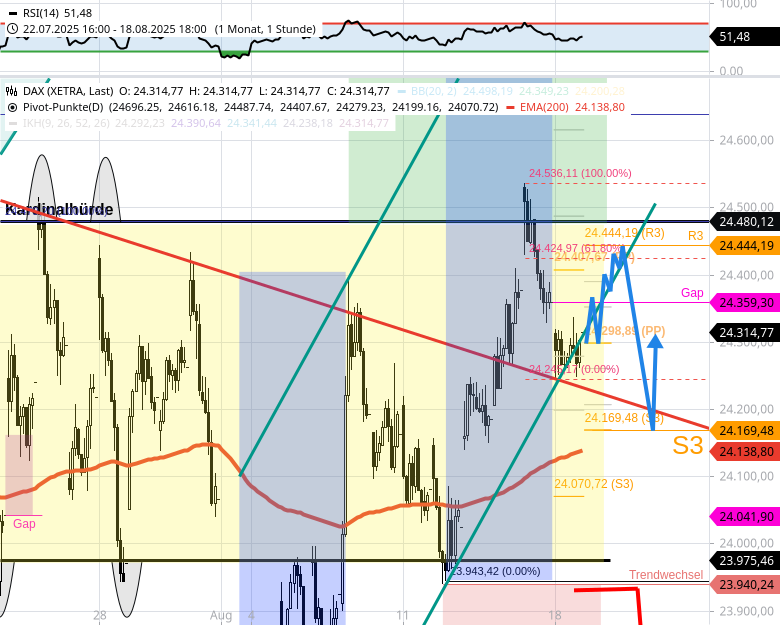Click pivot label 24.169,48 (S3) on chart
The height and width of the screenshot is (625, 780).
[624, 417]
